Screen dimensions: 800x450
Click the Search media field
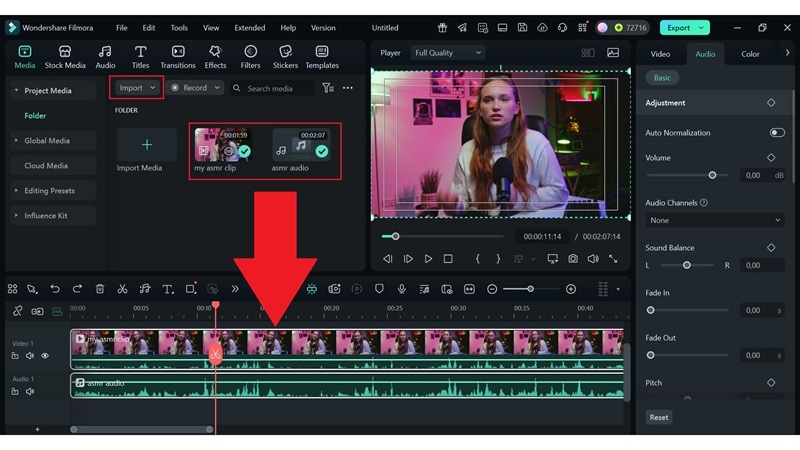(271, 88)
